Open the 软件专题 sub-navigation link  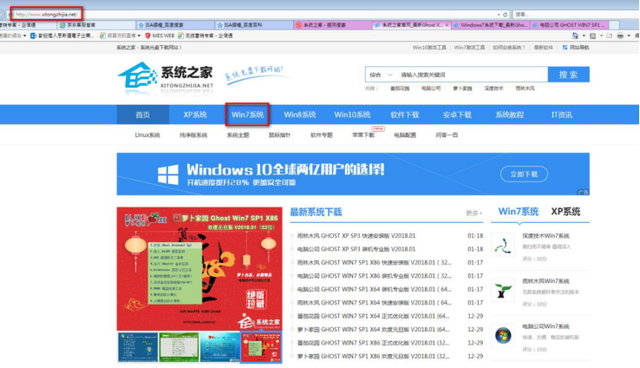(322, 135)
